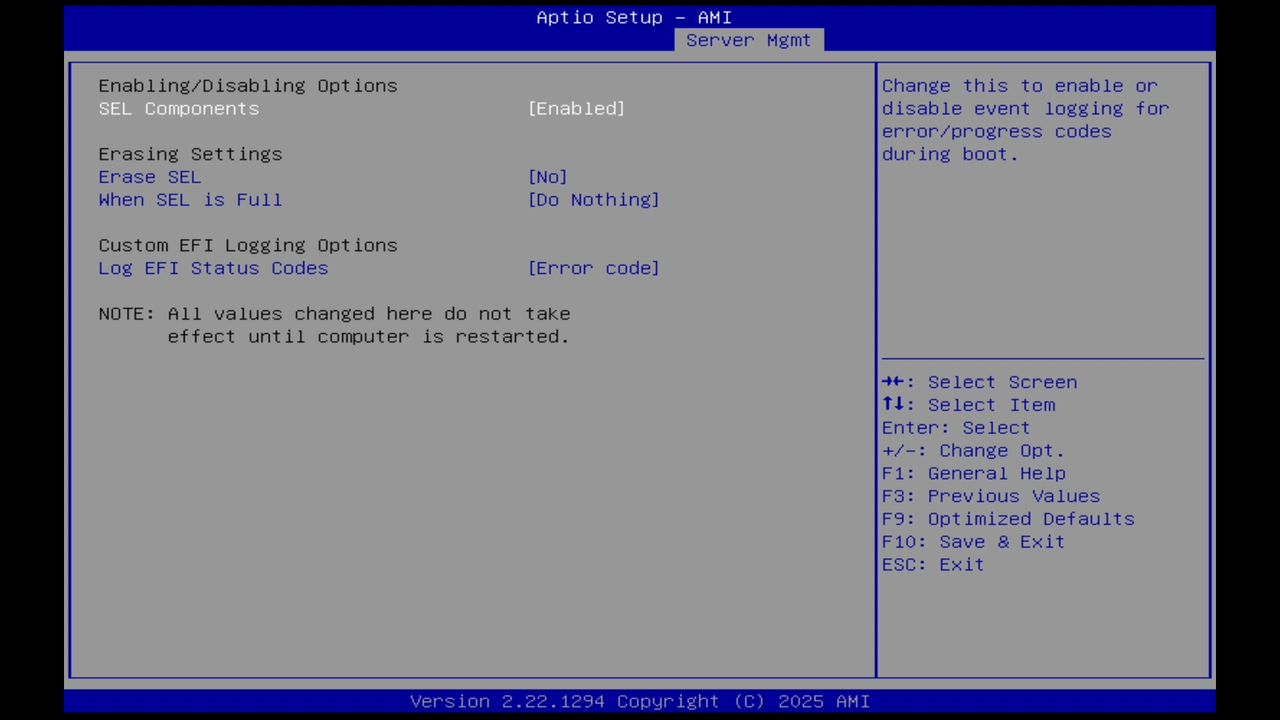Screen dimensions: 1280x720
Task: Click the Enabling/Disabling Options heading
Action: coord(247,85)
